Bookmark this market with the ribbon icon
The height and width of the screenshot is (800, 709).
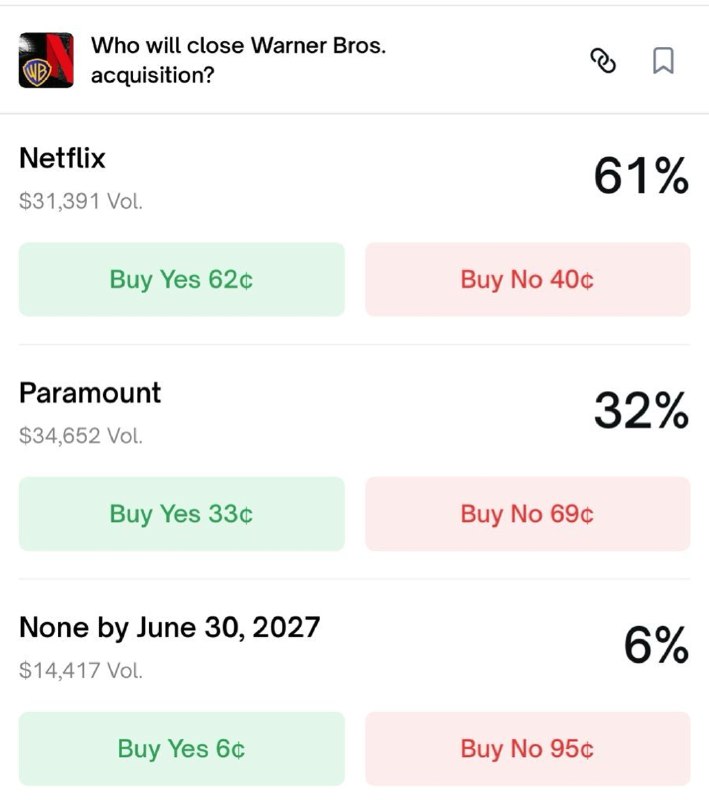coord(661,61)
